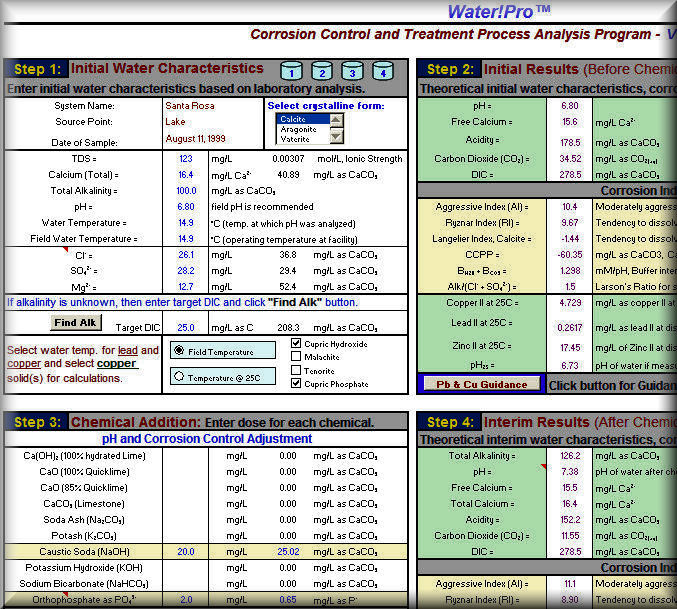
Task: Select Langelier Index value -1.44
Action: [569, 239]
